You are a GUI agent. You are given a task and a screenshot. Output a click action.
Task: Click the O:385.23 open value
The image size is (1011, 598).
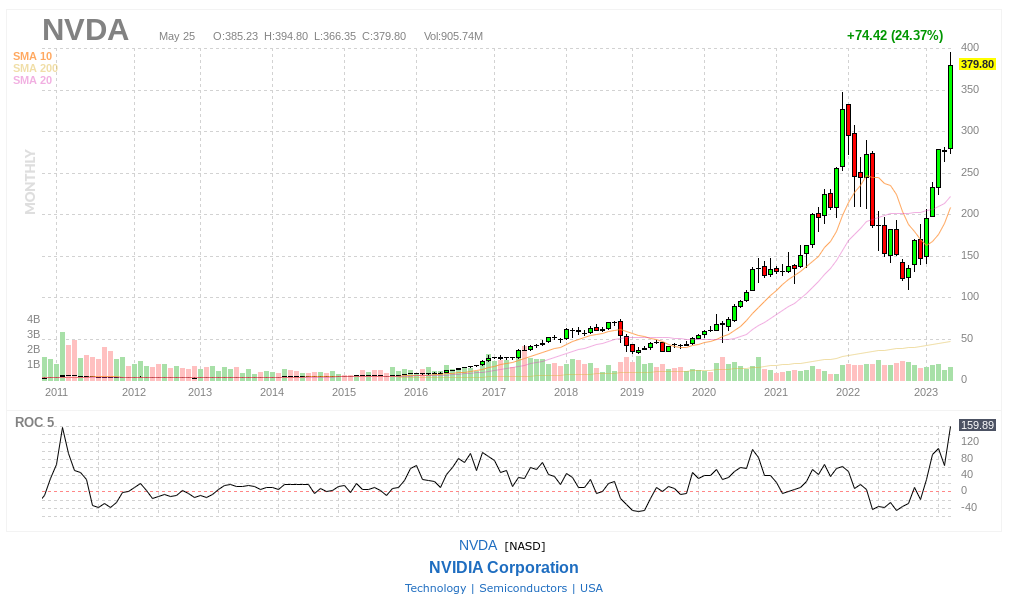pyautogui.click(x=235, y=36)
